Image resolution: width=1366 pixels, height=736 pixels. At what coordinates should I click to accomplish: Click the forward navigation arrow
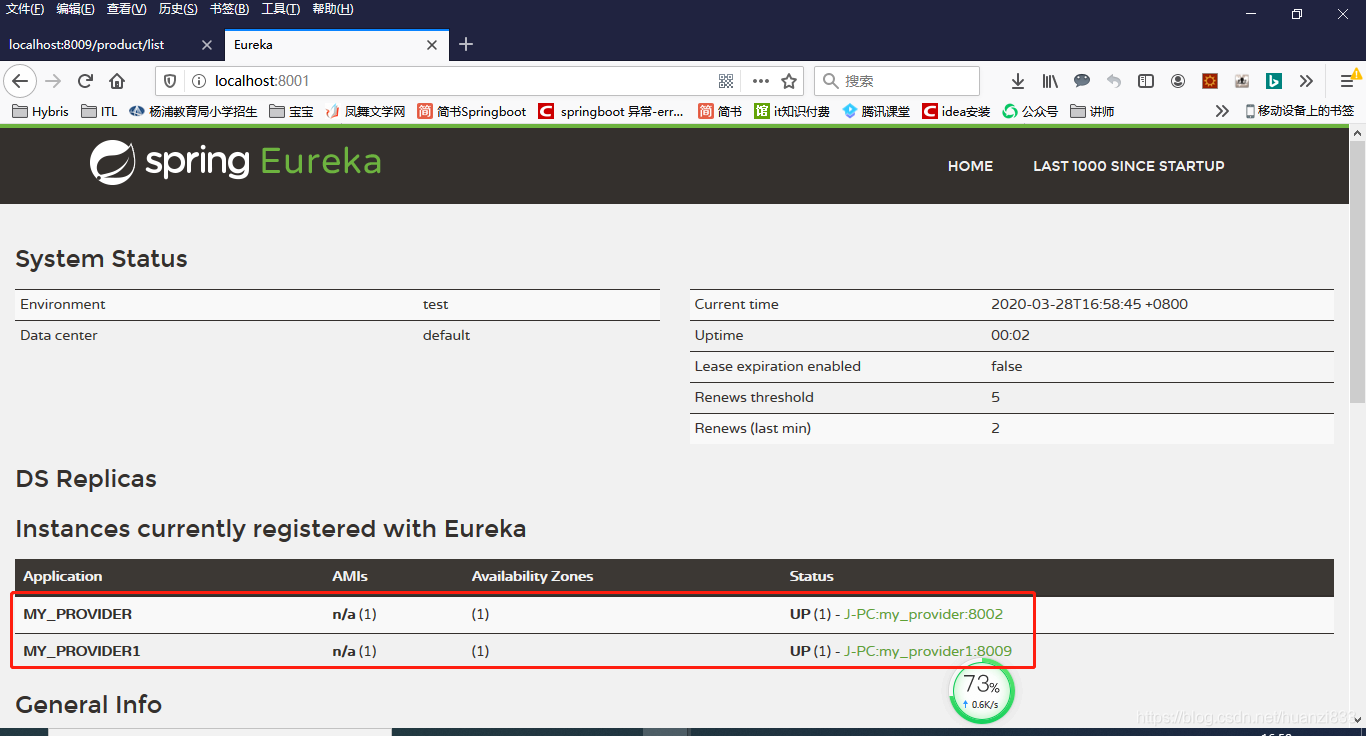point(53,81)
